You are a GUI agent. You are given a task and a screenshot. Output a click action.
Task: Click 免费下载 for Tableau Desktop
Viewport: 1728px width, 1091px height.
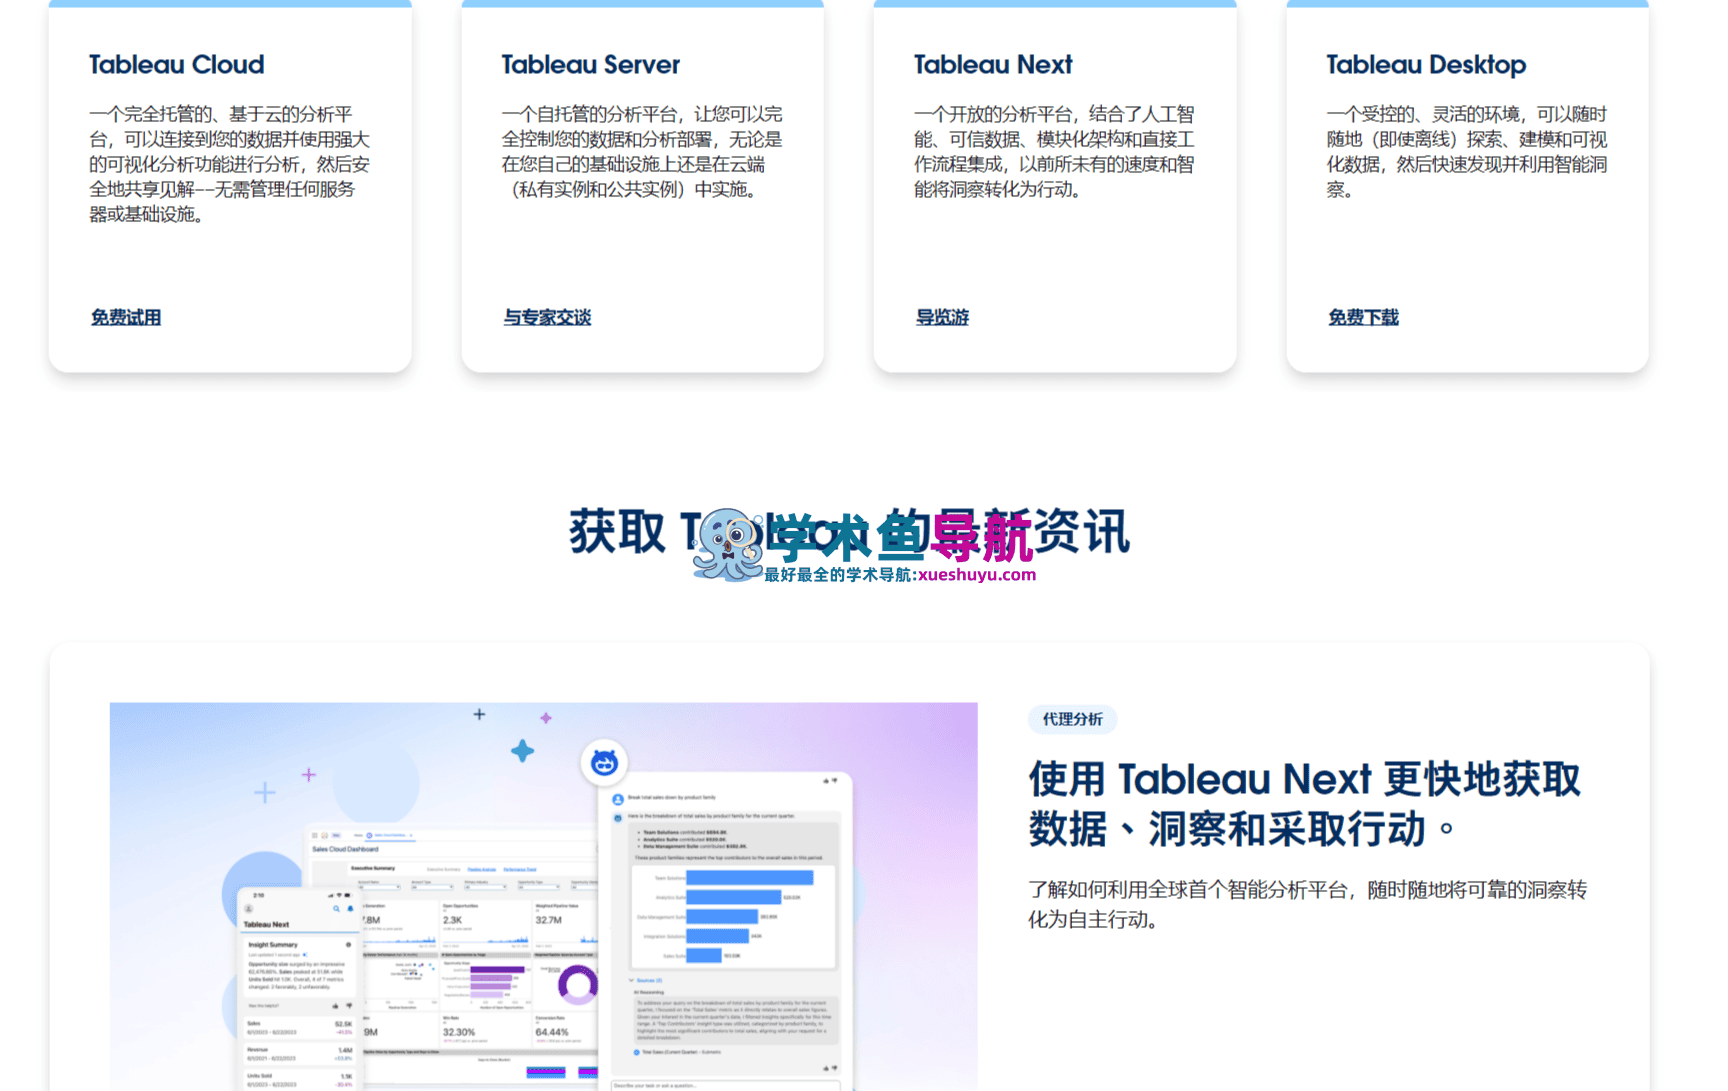click(x=1363, y=317)
